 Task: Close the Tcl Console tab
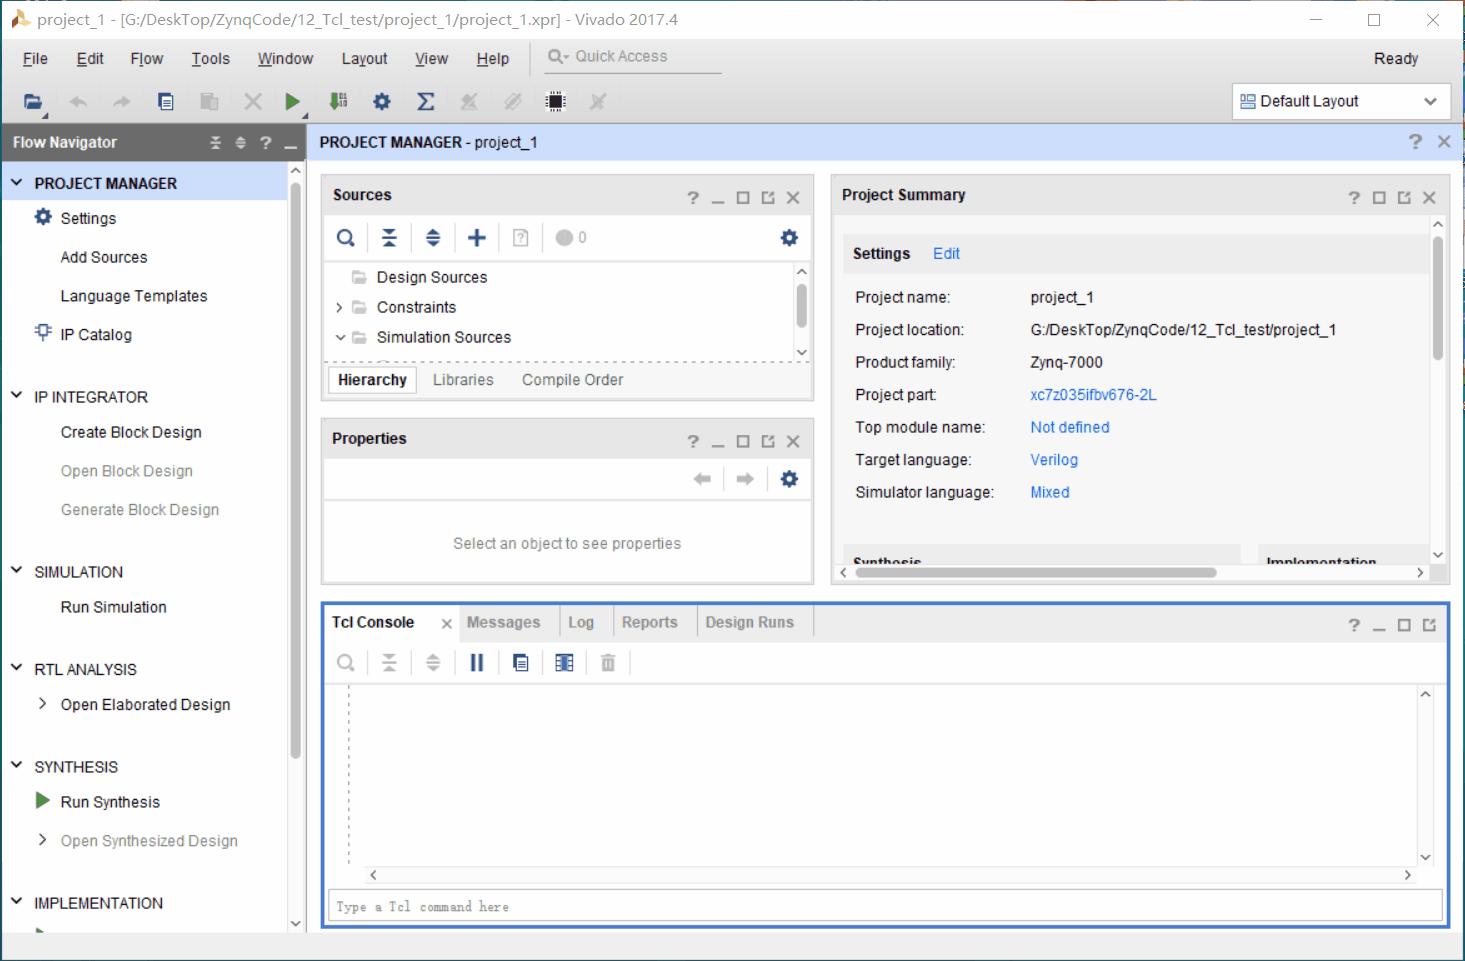point(446,623)
